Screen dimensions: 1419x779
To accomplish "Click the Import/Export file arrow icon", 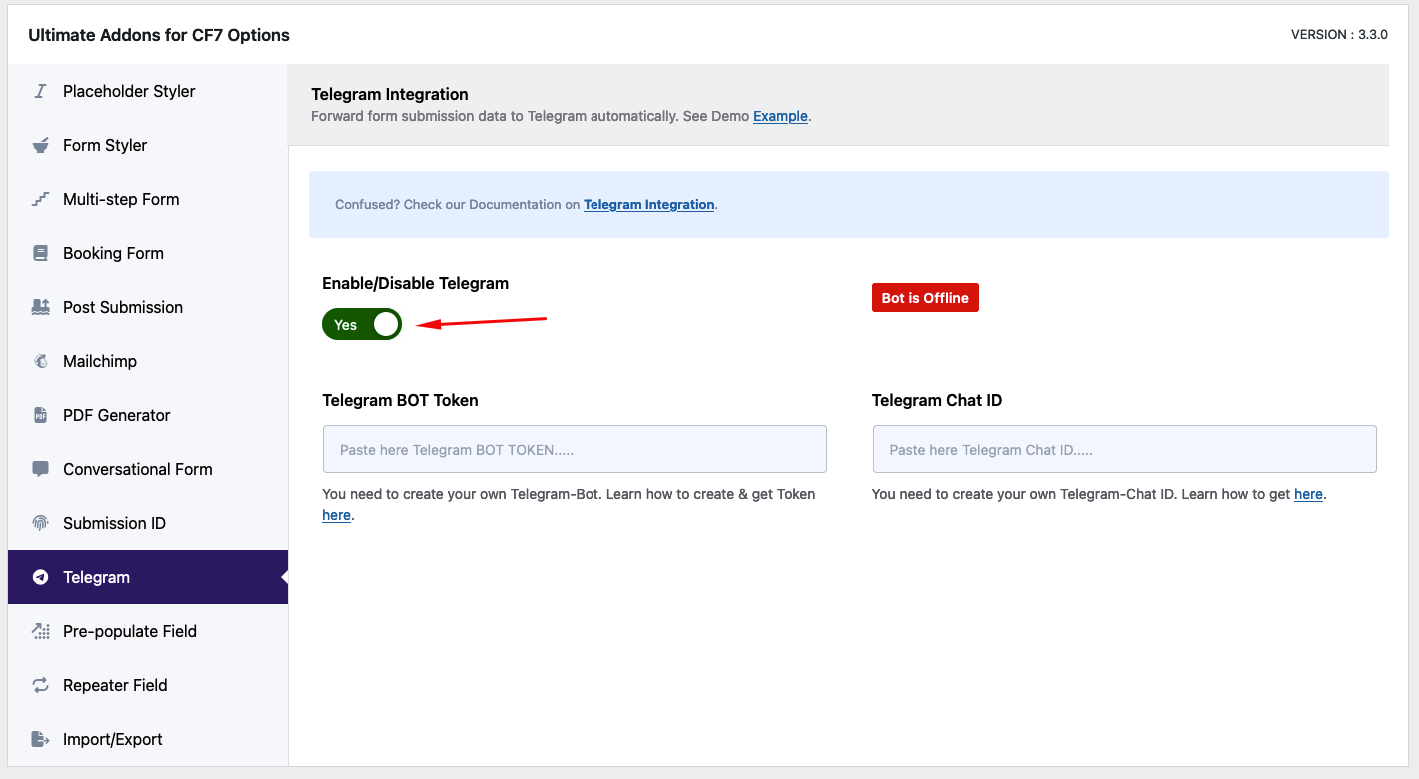I will (40, 739).
